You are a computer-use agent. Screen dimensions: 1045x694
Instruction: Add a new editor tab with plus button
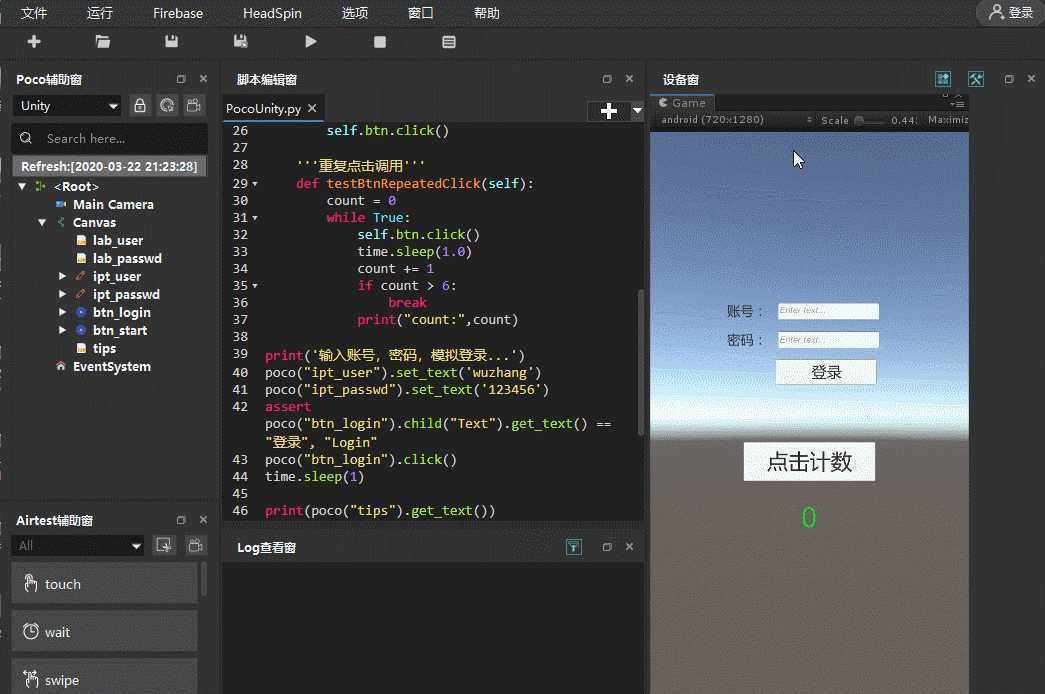pyautogui.click(x=608, y=111)
